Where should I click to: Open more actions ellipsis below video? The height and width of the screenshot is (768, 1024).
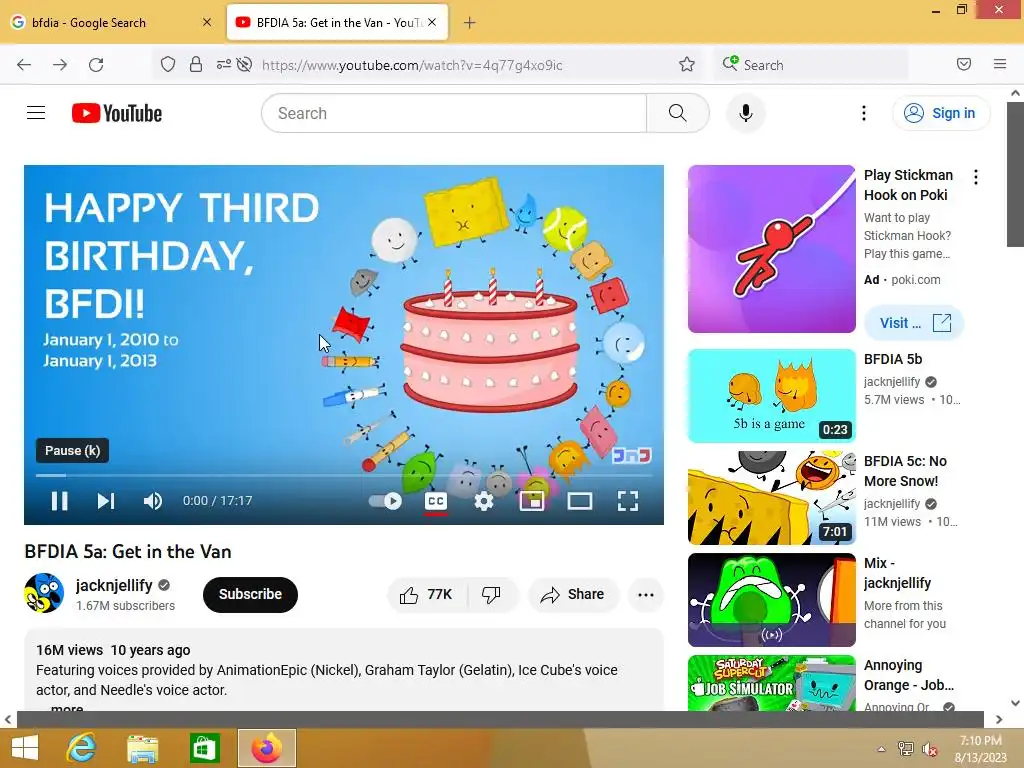646,594
